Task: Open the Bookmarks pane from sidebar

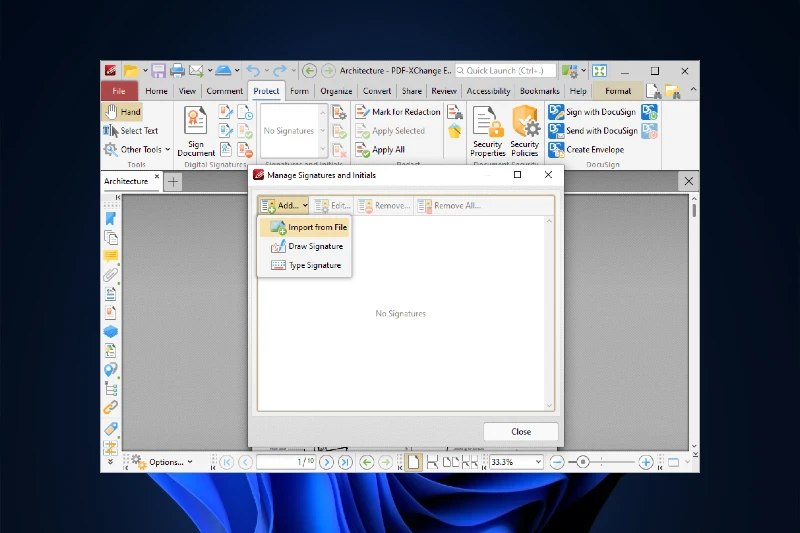Action: (x=111, y=219)
